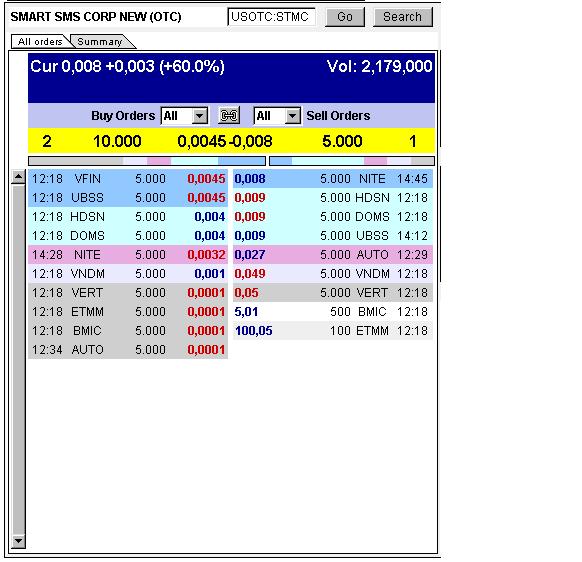
Task: Click the Go button
Action: pyautogui.click(x=345, y=17)
